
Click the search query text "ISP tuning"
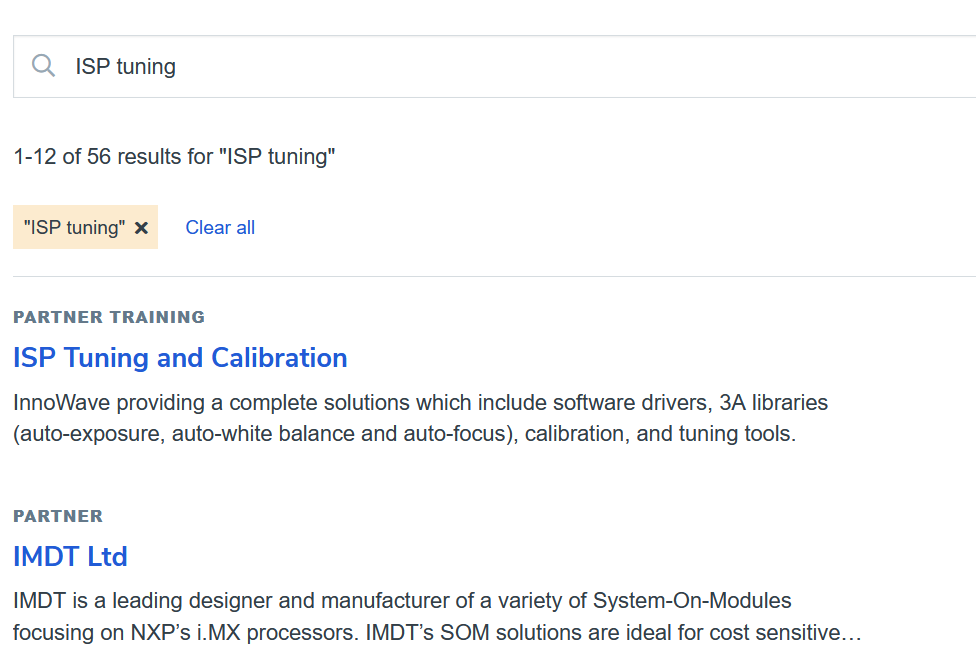[124, 66]
